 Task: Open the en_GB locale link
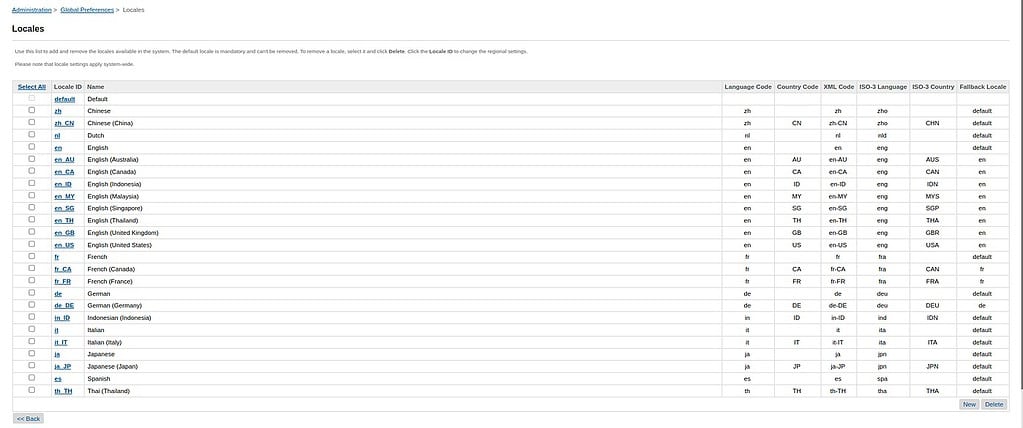pyautogui.click(x=64, y=233)
